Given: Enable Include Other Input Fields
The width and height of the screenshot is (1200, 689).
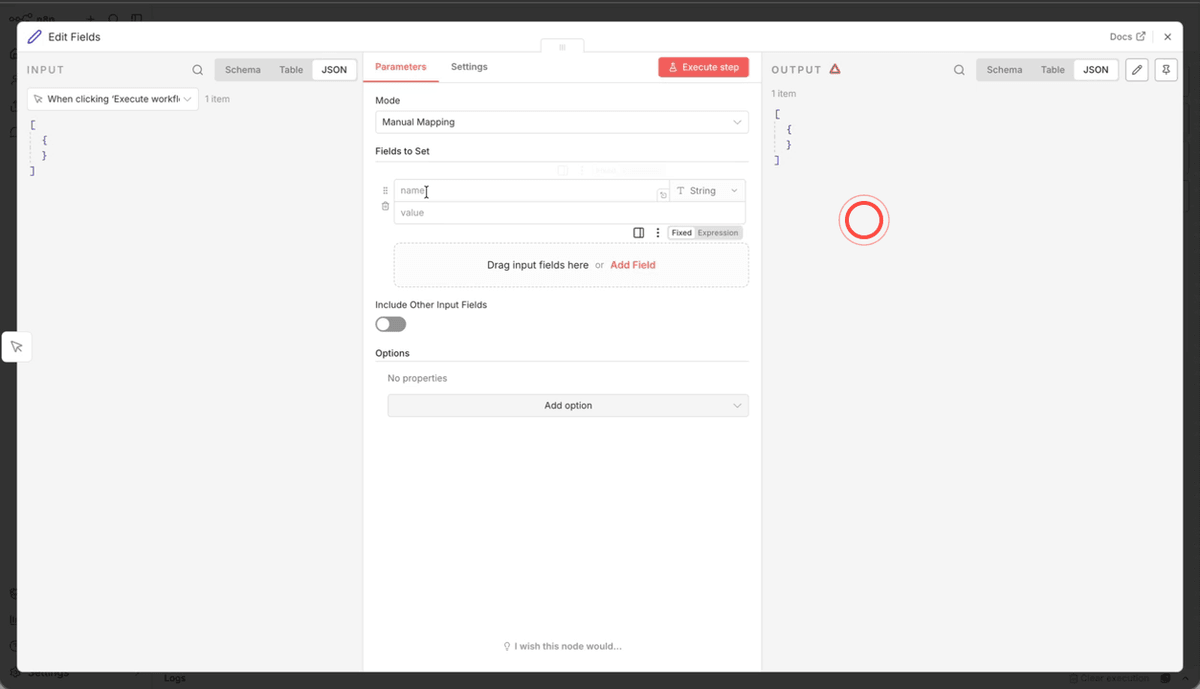Looking at the screenshot, I should coord(390,324).
